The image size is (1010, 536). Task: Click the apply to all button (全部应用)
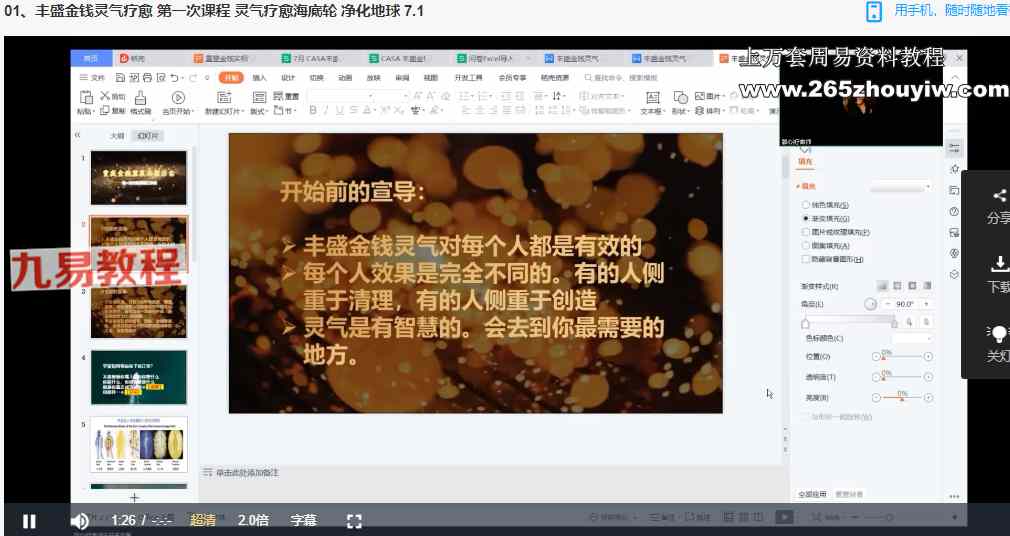[812, 494]
